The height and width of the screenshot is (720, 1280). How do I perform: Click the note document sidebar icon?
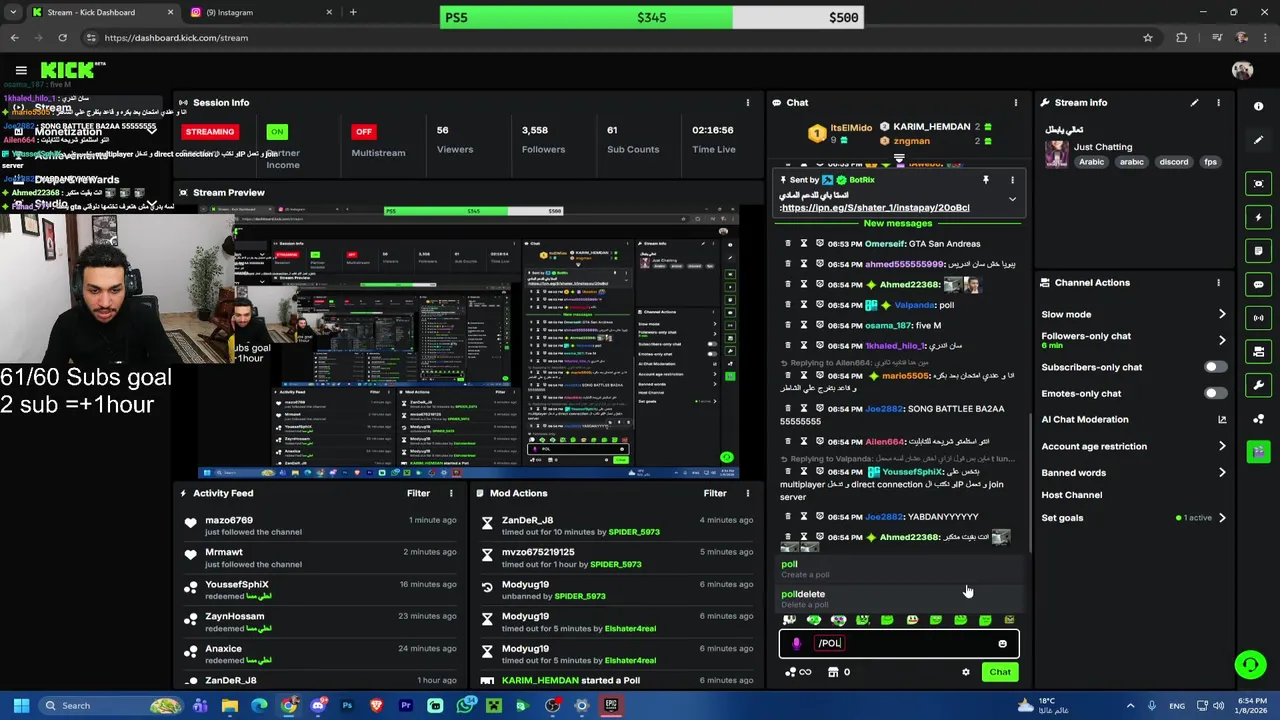tap(1258, 251)
